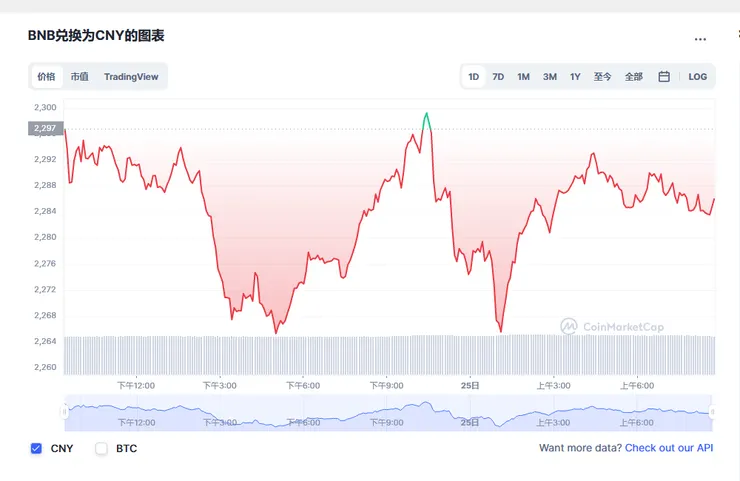Select the 7D time range

498,77
